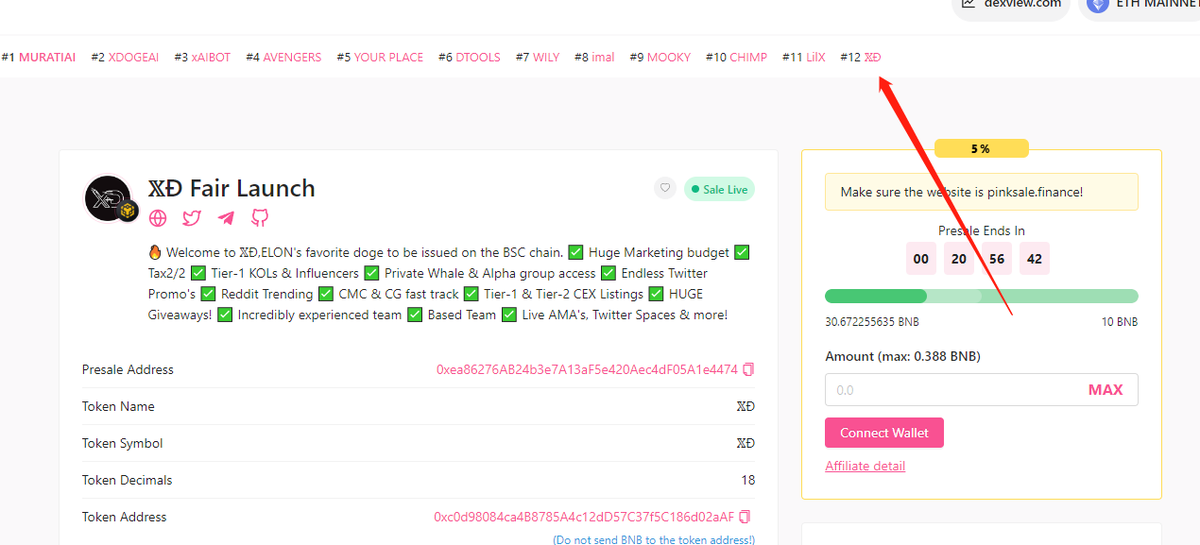Open the project's Telegram icon link

click(226, 217)
